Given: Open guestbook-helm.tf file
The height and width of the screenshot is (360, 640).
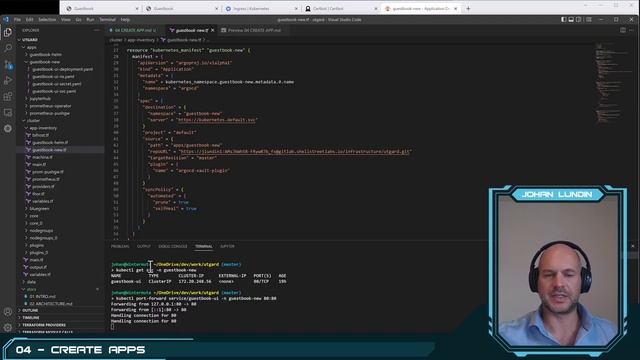Looking at the screenshot, I should point(50,142).
